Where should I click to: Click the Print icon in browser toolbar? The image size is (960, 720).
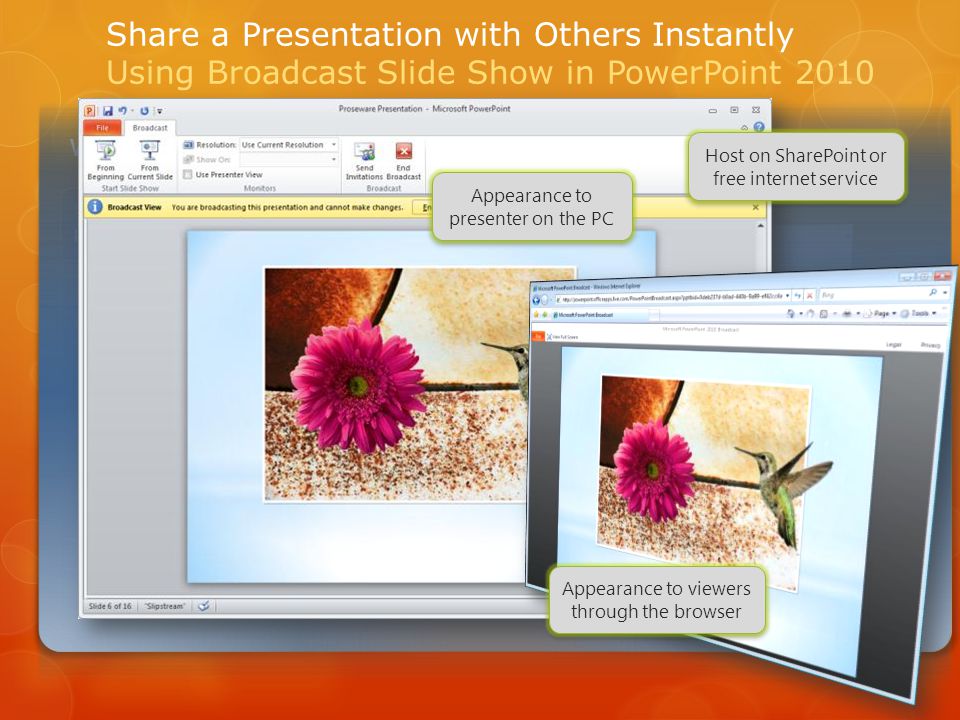pyautogui.click(x=847, y=313)
